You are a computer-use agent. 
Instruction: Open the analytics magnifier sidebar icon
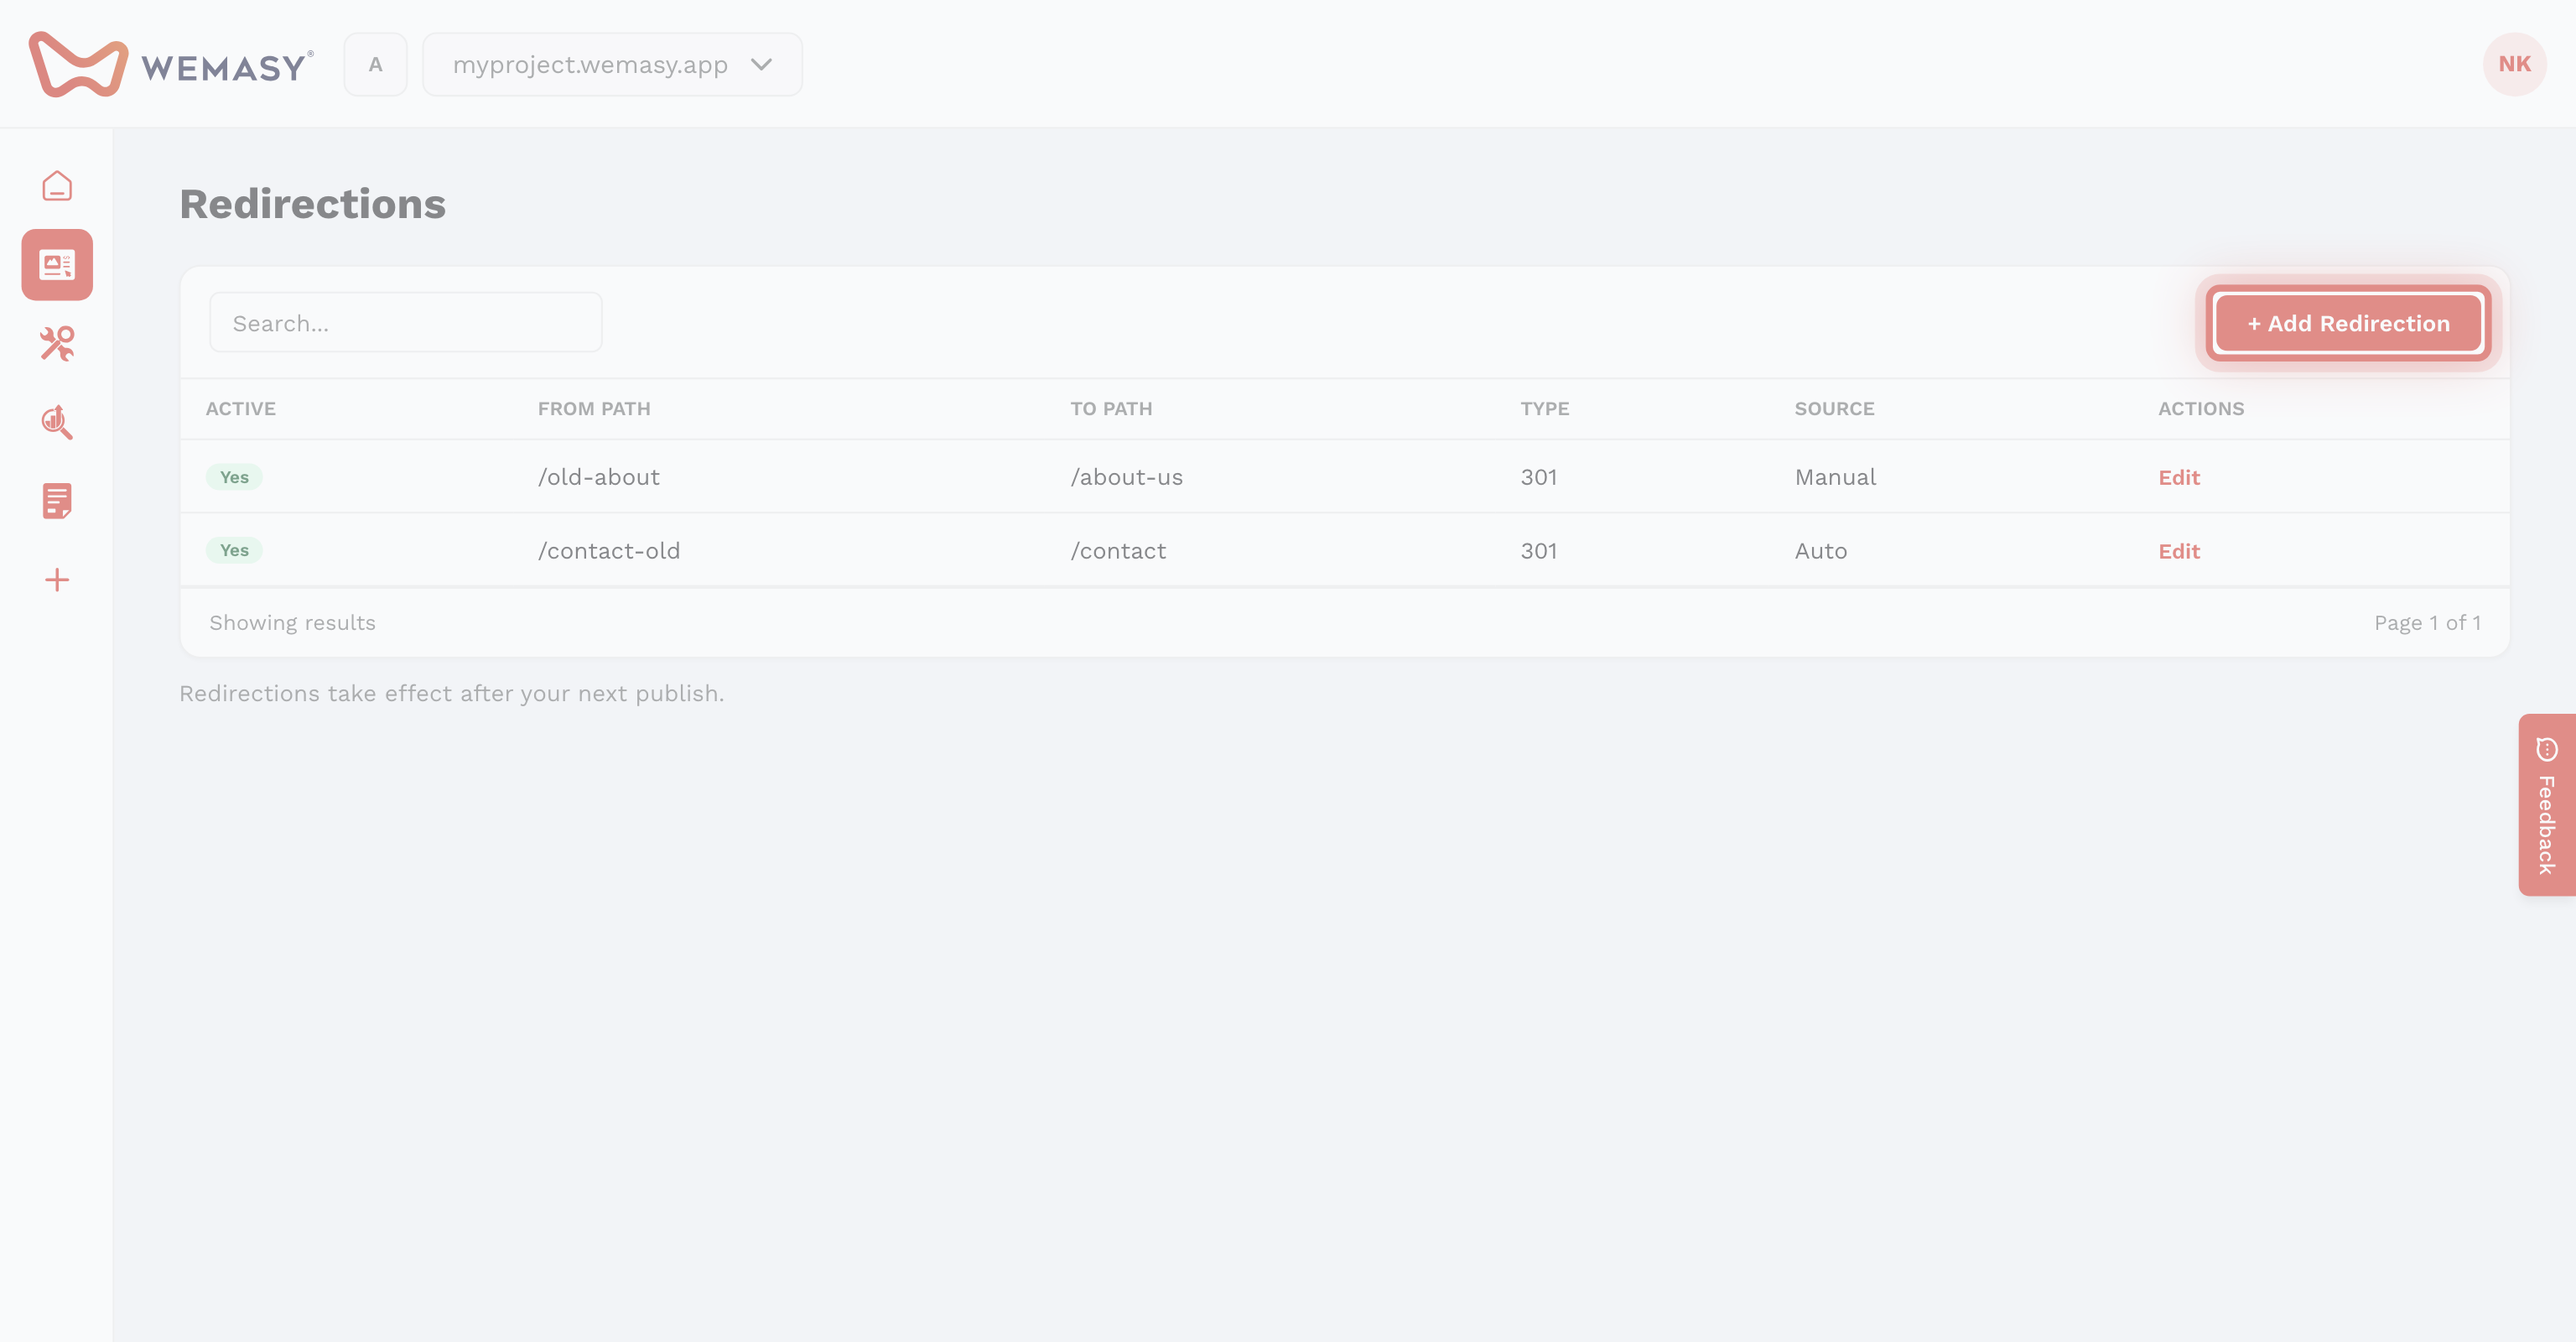point(57,422)
